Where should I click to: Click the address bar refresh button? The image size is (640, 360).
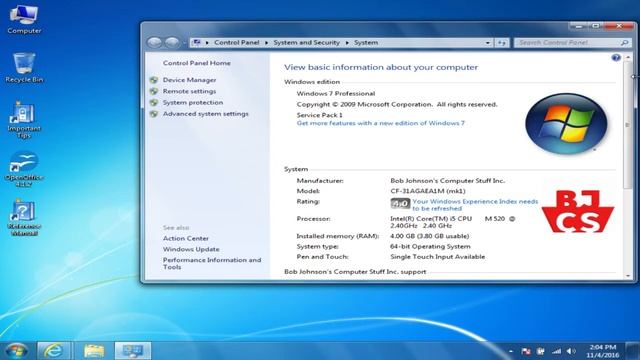(x=502, y=42)
